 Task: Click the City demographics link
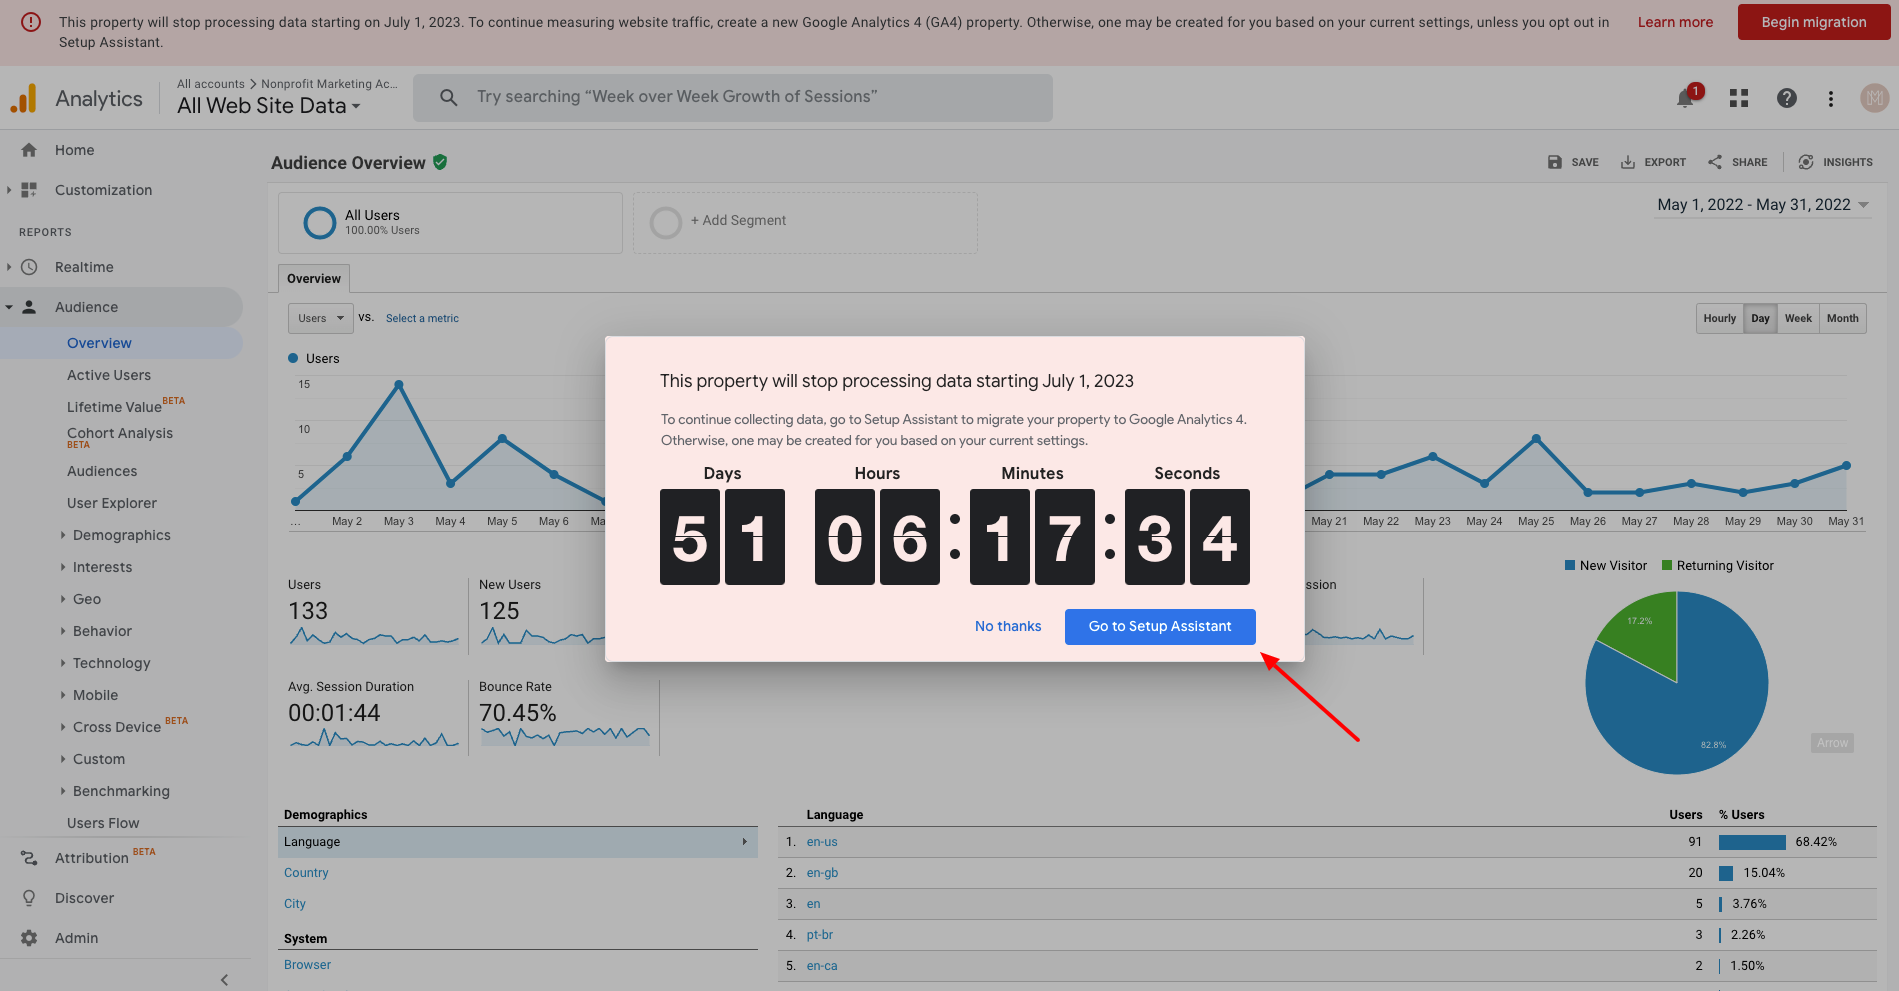pos(295,904)
